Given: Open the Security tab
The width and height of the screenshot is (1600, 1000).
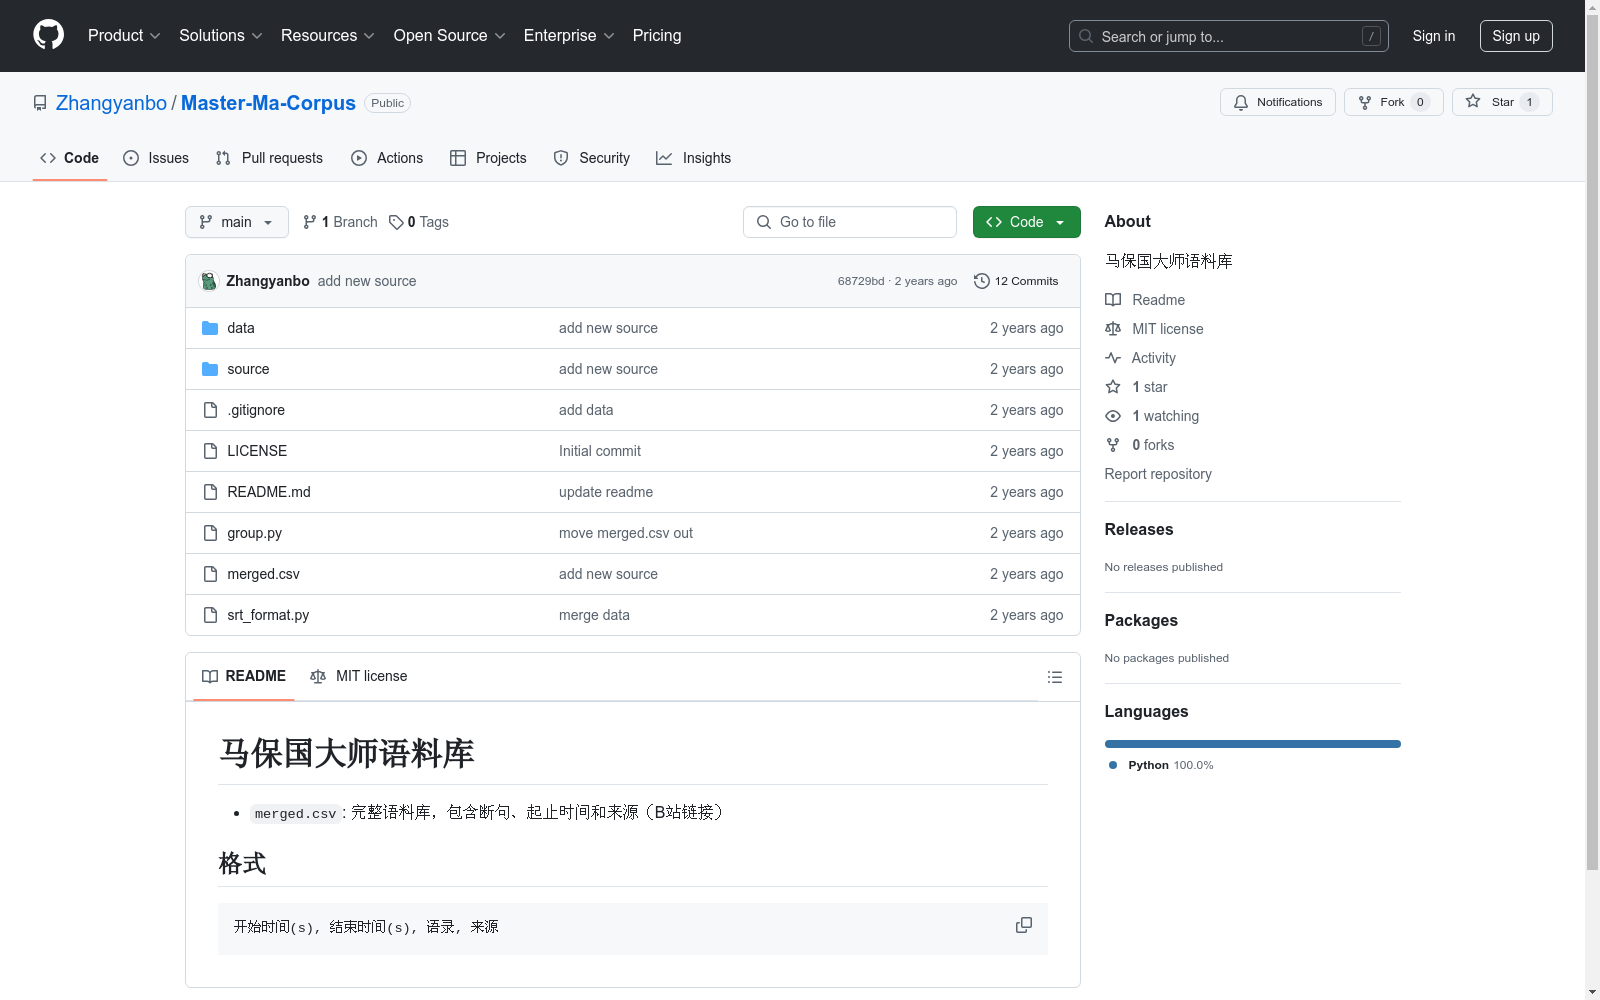Looking at the screenshot, I should (592, 158).
